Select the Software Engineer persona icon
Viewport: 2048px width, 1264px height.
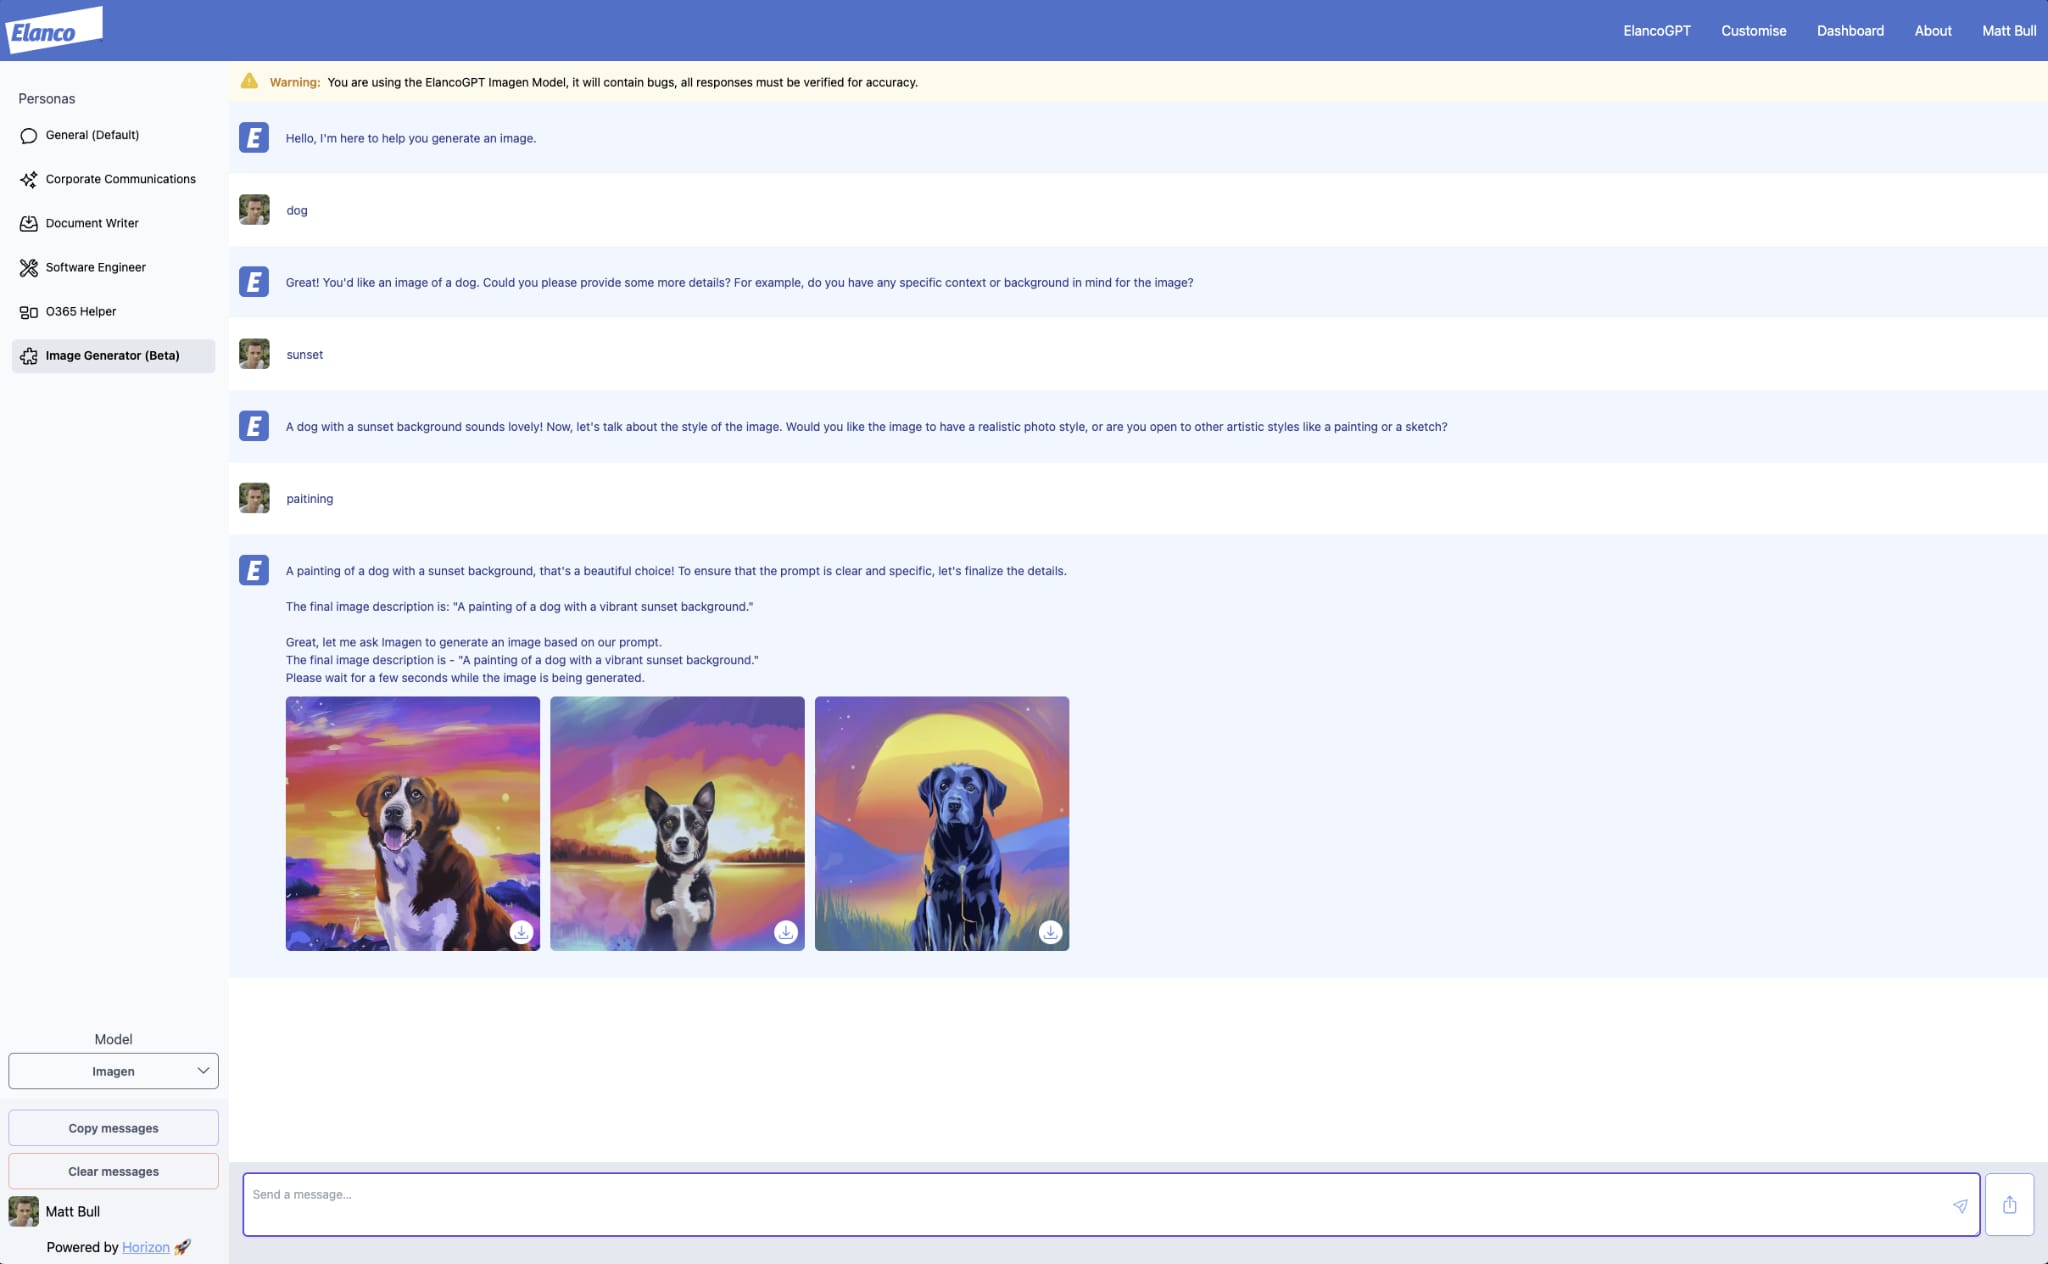28,267
